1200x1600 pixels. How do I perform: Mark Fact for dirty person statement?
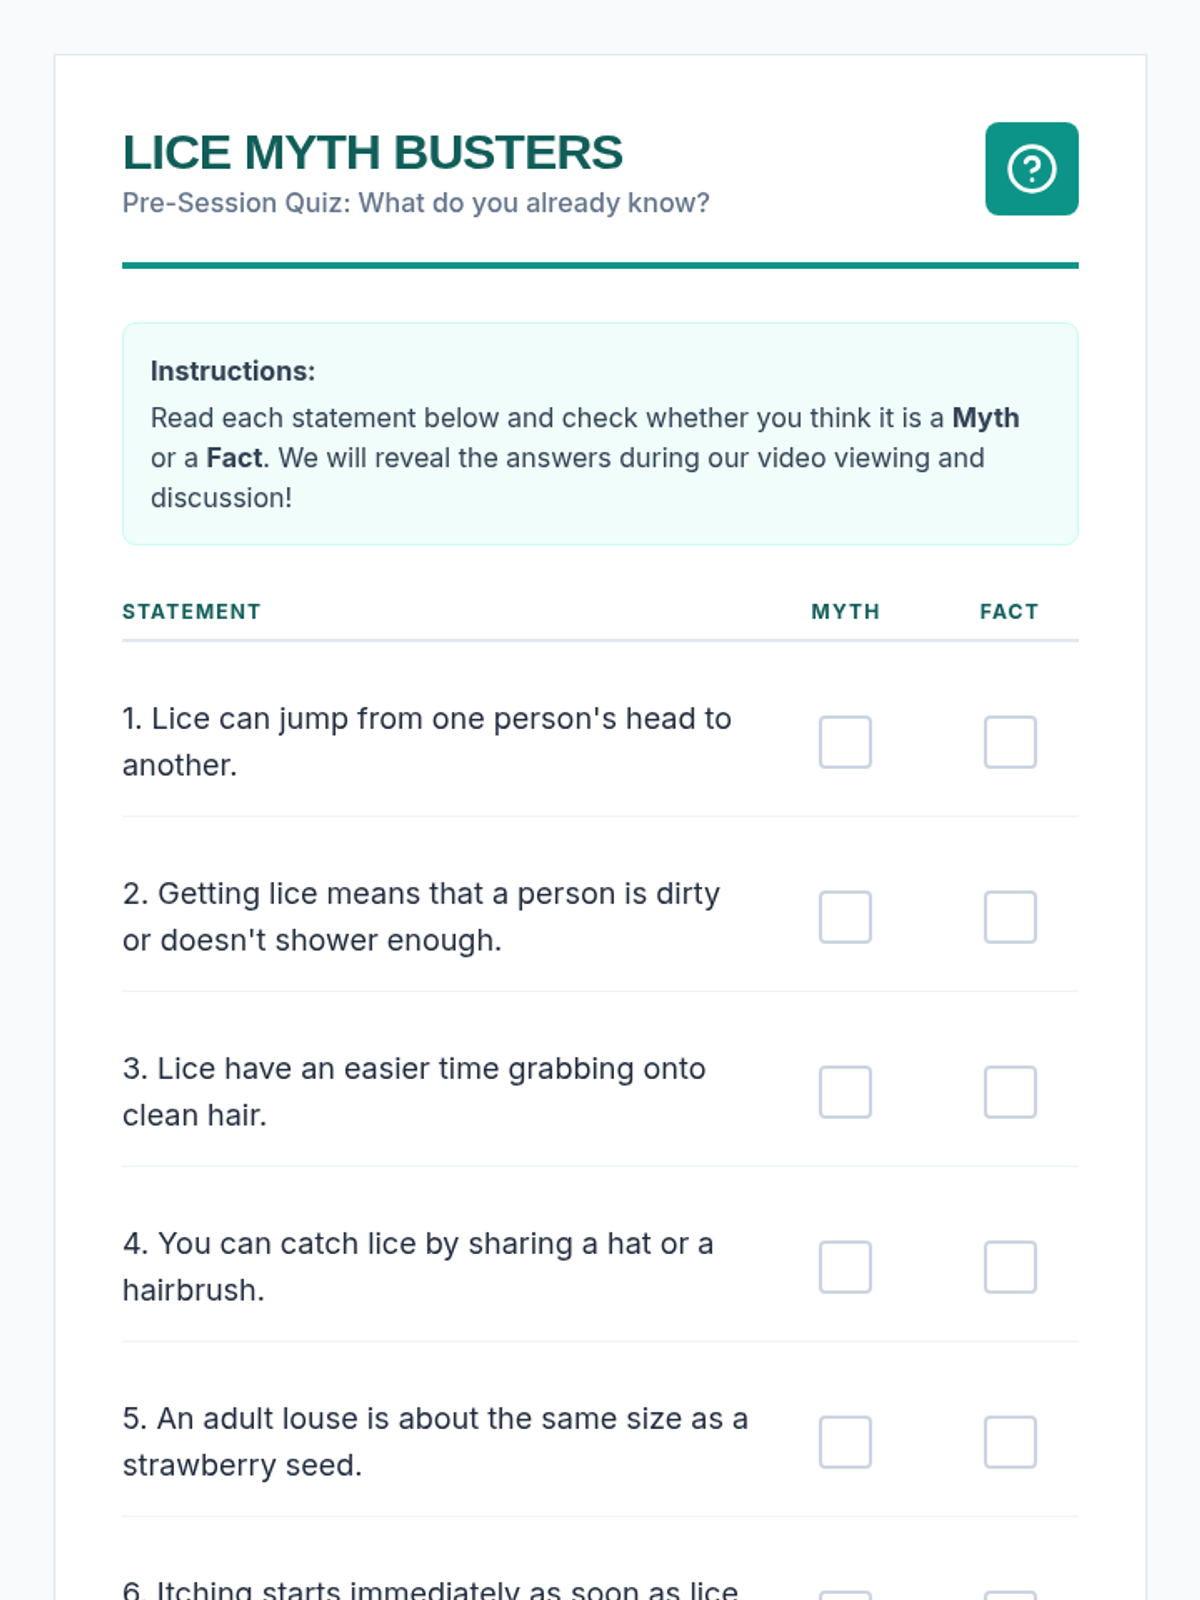[x=1010, y=917]
